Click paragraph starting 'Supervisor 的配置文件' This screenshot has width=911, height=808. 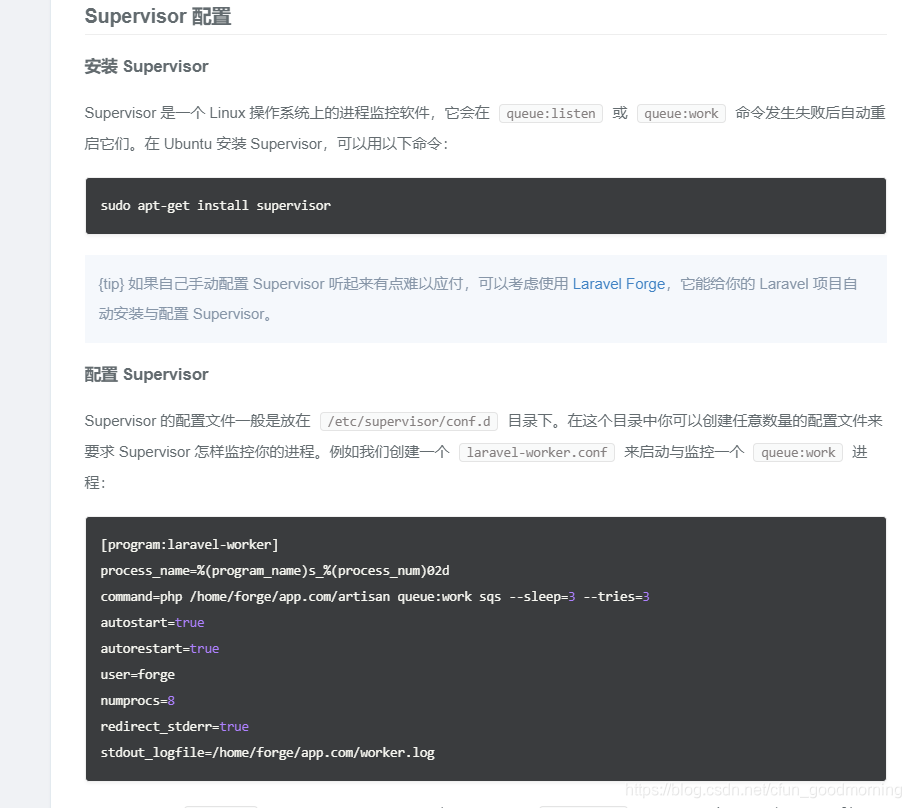click(x=483, y=451)
